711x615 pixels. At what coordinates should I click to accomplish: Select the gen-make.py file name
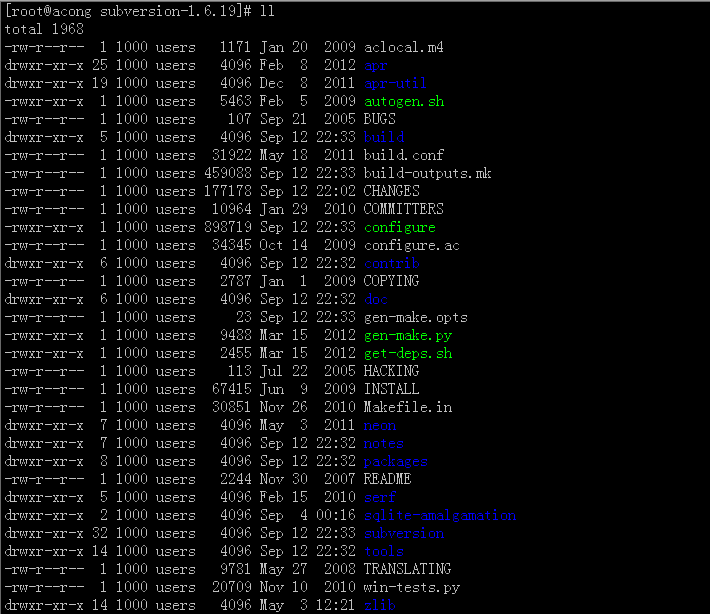click(408, 335)
